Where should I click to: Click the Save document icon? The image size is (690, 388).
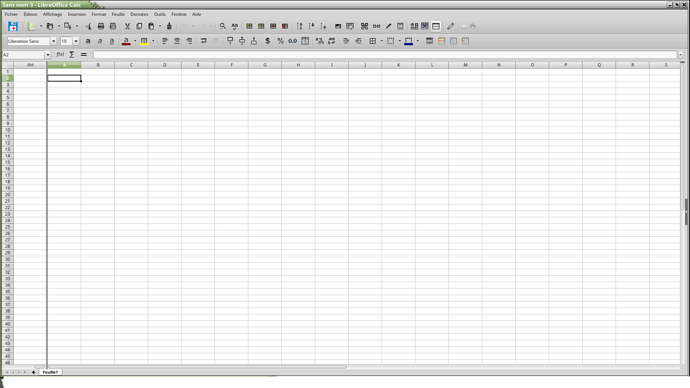pos(13,26)
